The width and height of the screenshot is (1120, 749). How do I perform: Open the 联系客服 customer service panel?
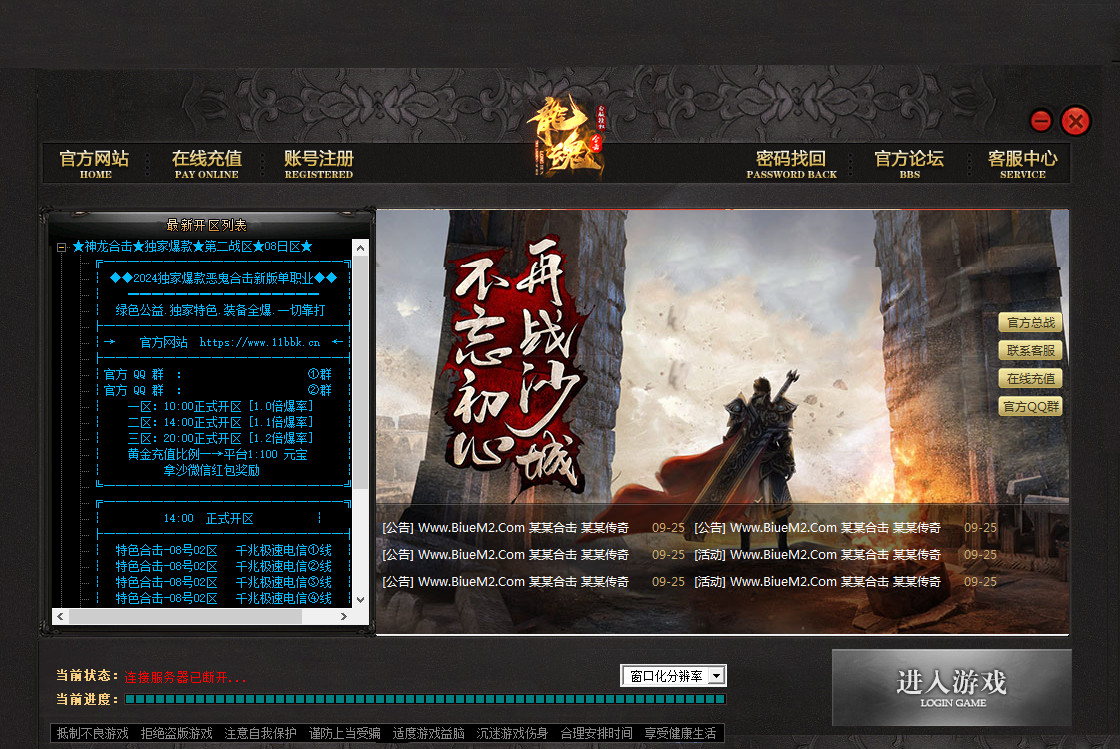[1030, 350]
